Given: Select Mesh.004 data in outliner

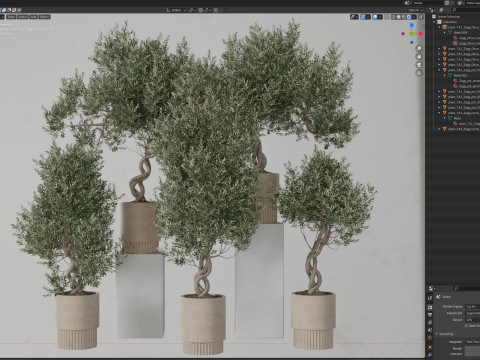Looking at the screenshot, I should [x=460, y=33].
